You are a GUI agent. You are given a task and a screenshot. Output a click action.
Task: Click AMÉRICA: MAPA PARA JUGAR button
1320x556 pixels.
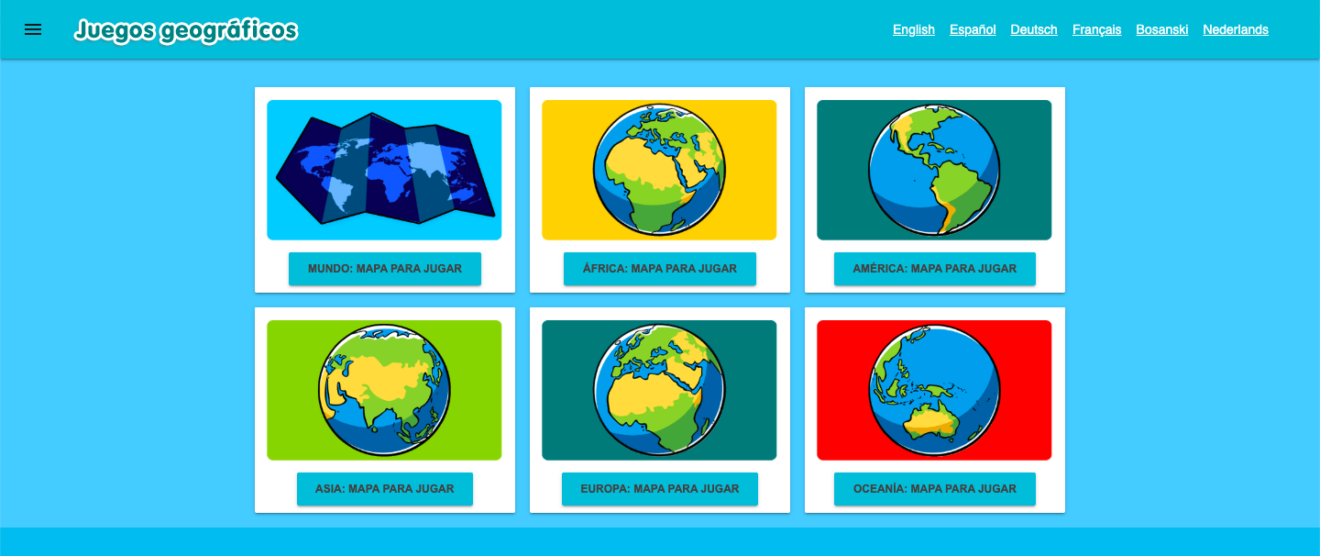935,269
